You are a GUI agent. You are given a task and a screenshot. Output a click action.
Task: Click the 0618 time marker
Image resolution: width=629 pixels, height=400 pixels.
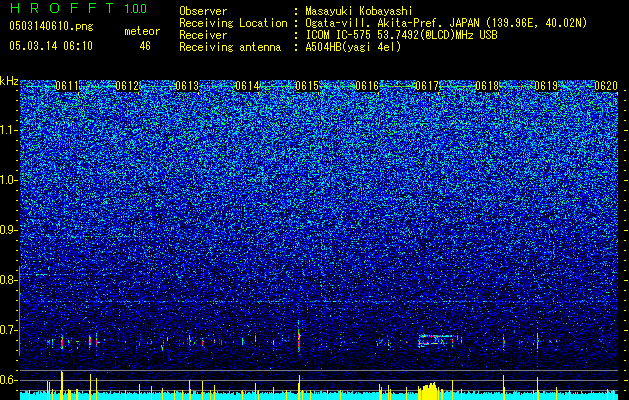click(487, 86)
